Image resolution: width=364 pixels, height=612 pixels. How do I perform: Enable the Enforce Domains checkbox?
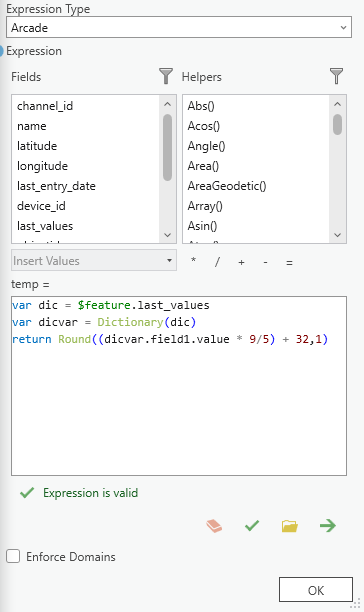(13, 556)
